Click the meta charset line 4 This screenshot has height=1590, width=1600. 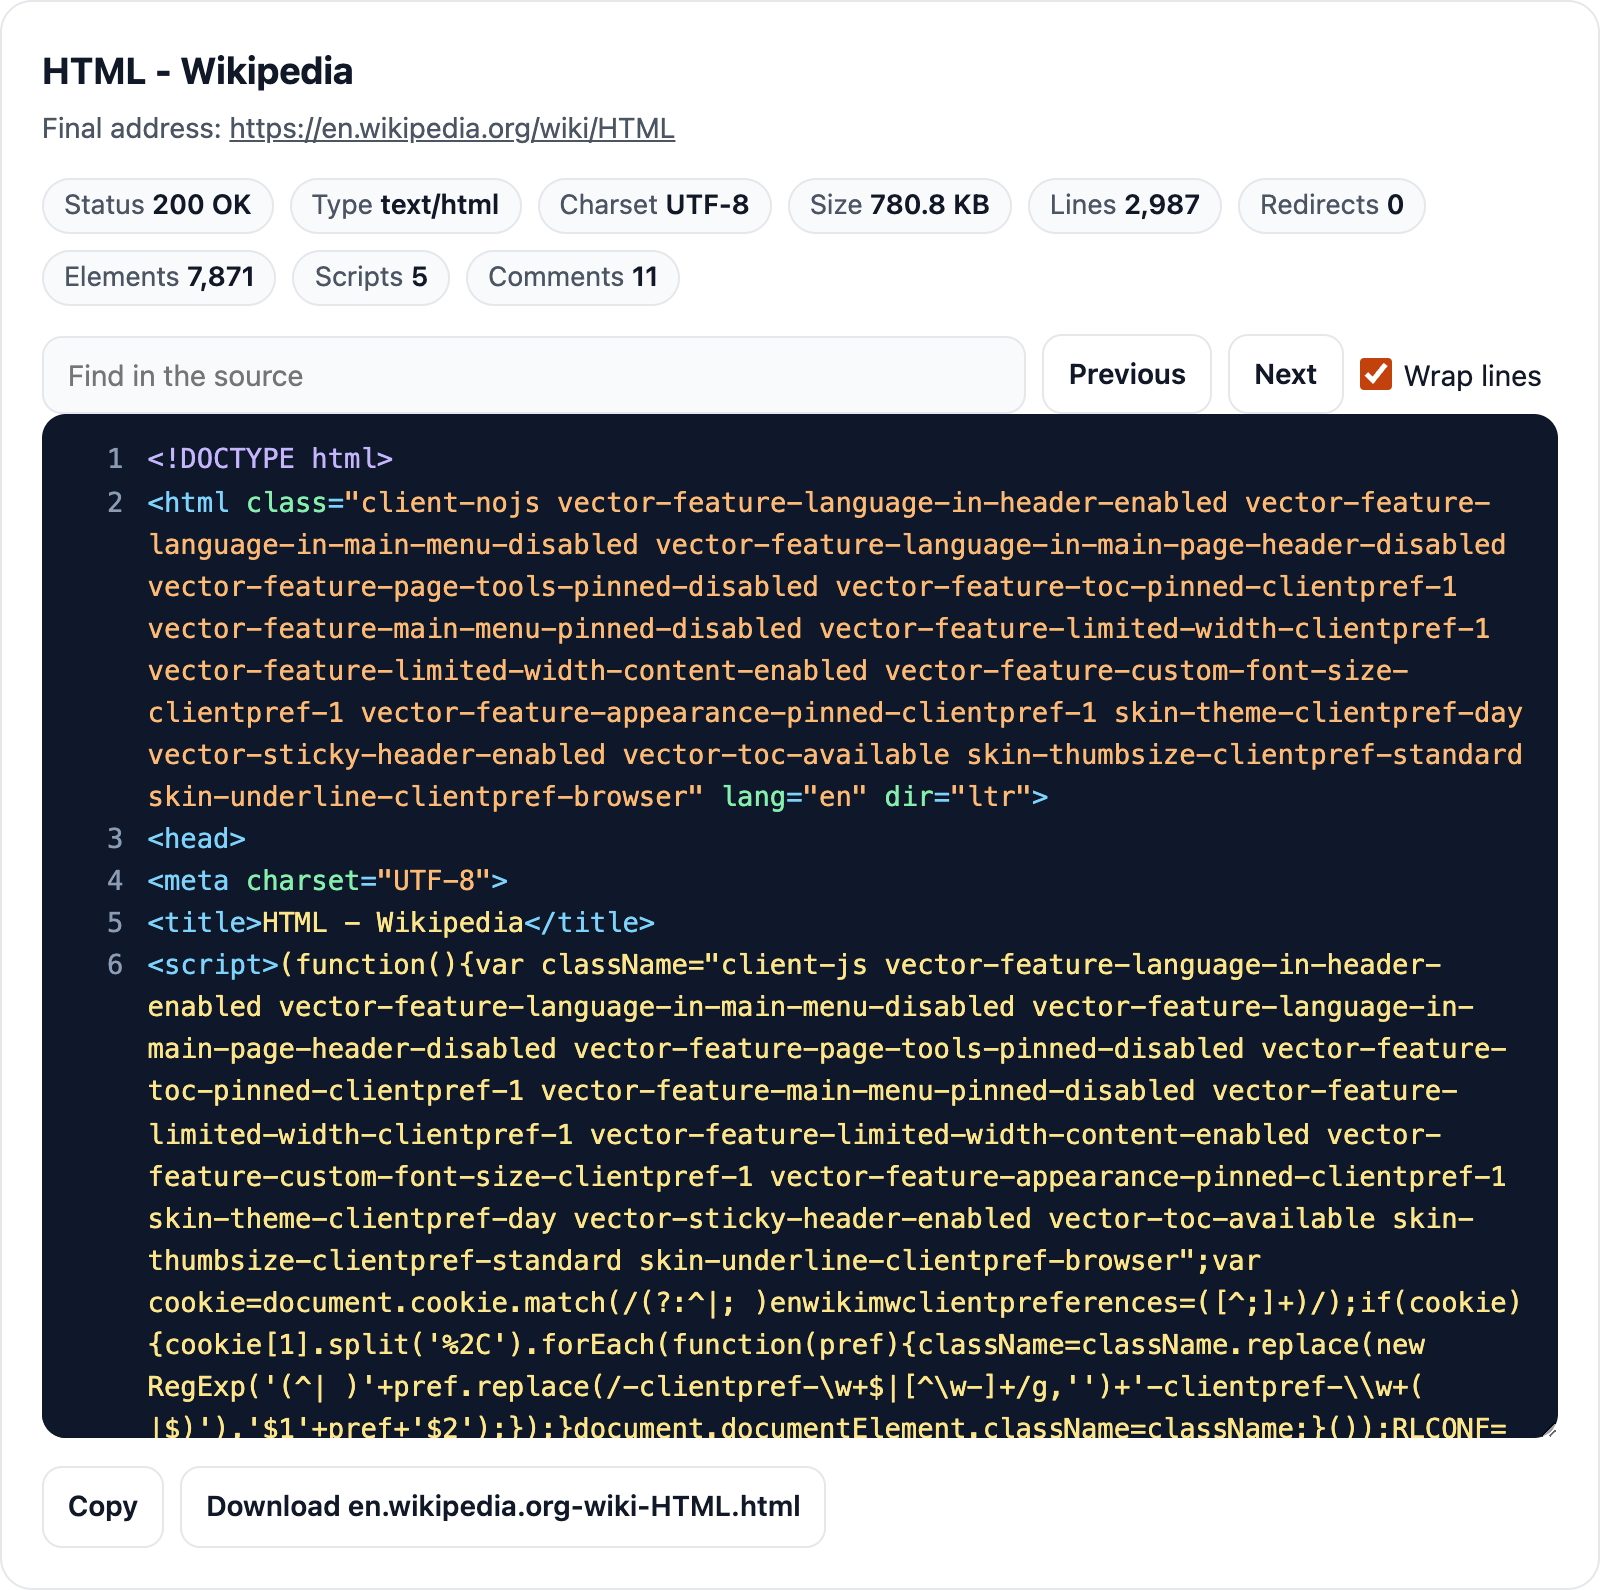click(328, 881)
